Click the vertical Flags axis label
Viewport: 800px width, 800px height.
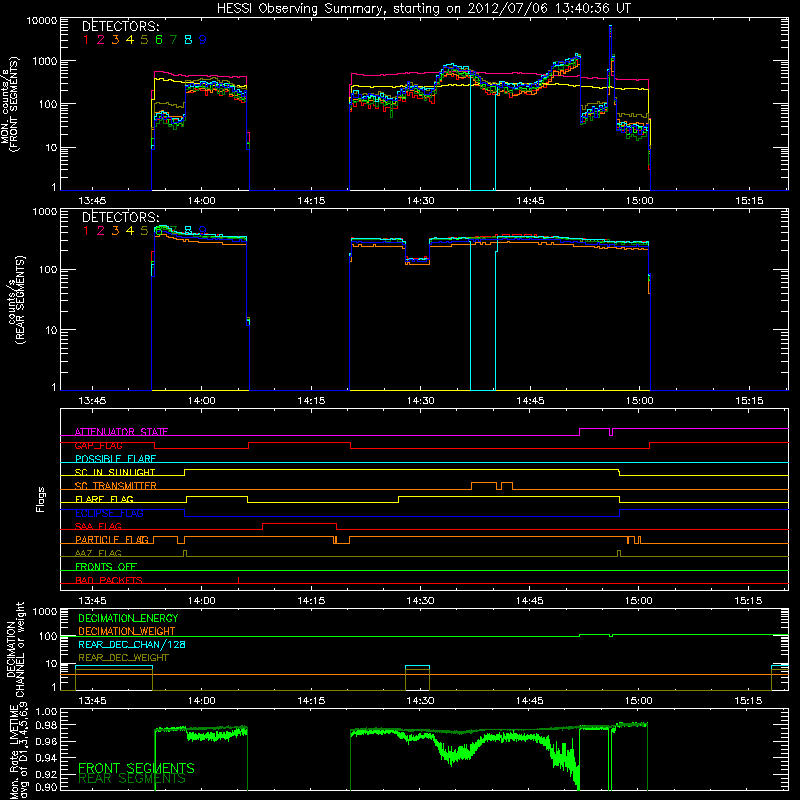(x=40, y=499)
